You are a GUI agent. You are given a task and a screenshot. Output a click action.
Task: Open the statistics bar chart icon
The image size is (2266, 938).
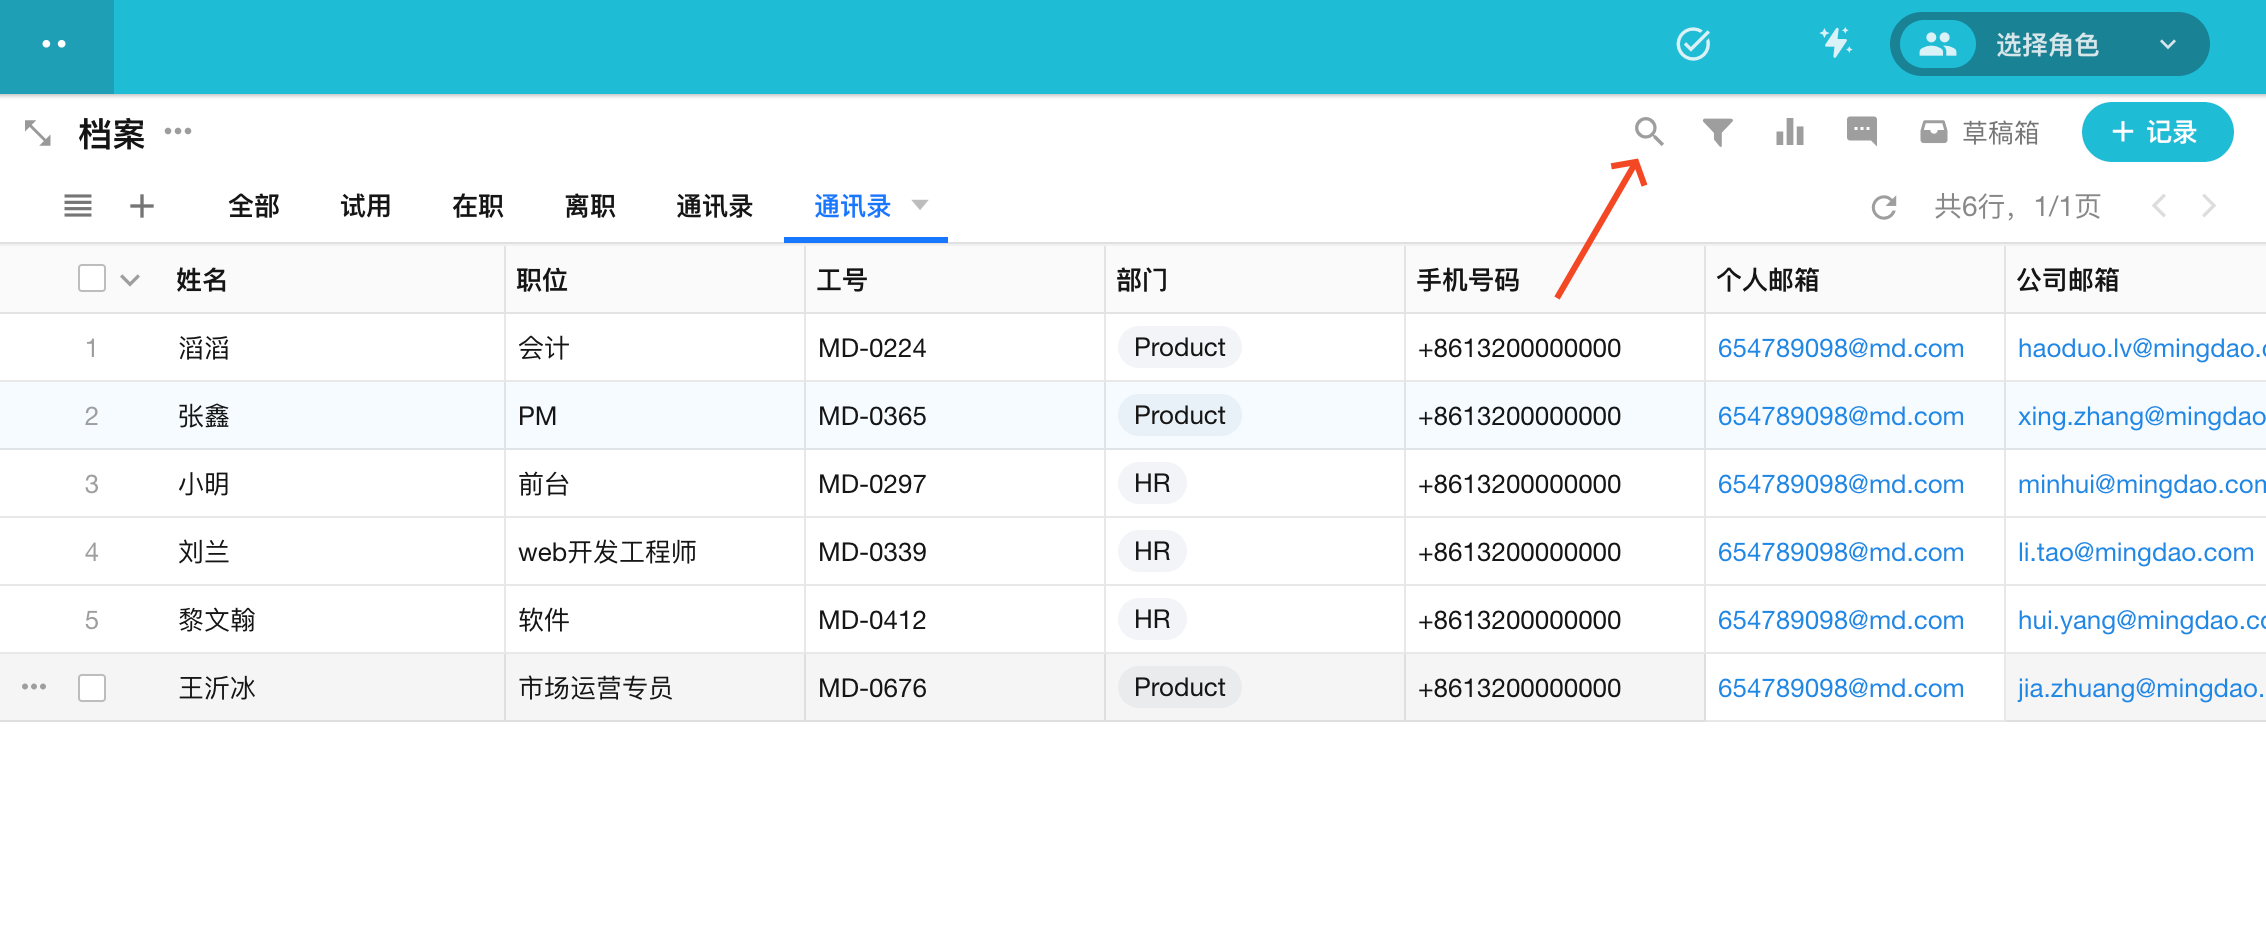pyautogui.click(x=1789, y=132)
